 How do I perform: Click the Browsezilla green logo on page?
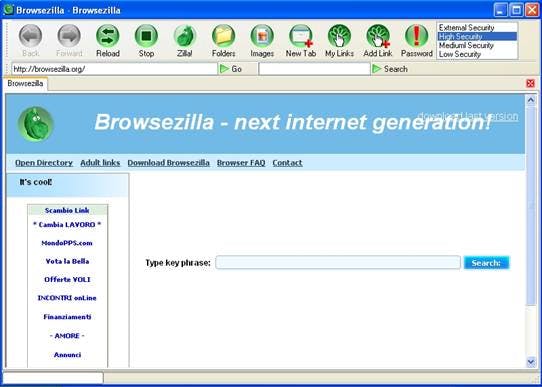36,124
